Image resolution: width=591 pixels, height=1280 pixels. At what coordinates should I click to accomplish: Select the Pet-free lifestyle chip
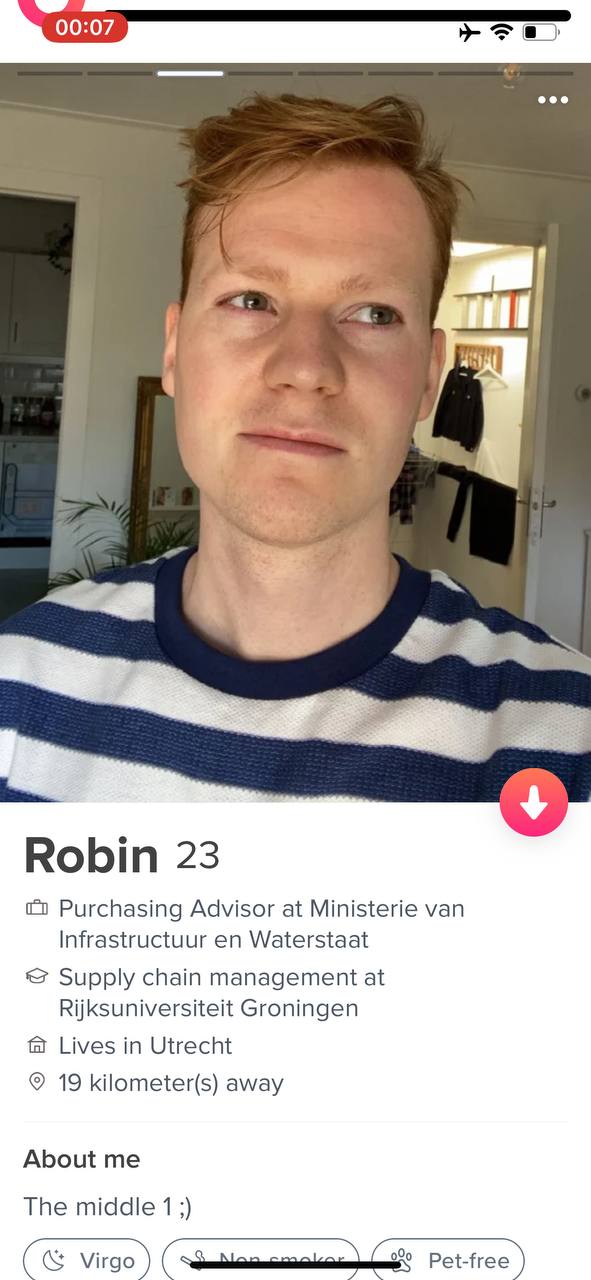click(x=447, y=1260)
